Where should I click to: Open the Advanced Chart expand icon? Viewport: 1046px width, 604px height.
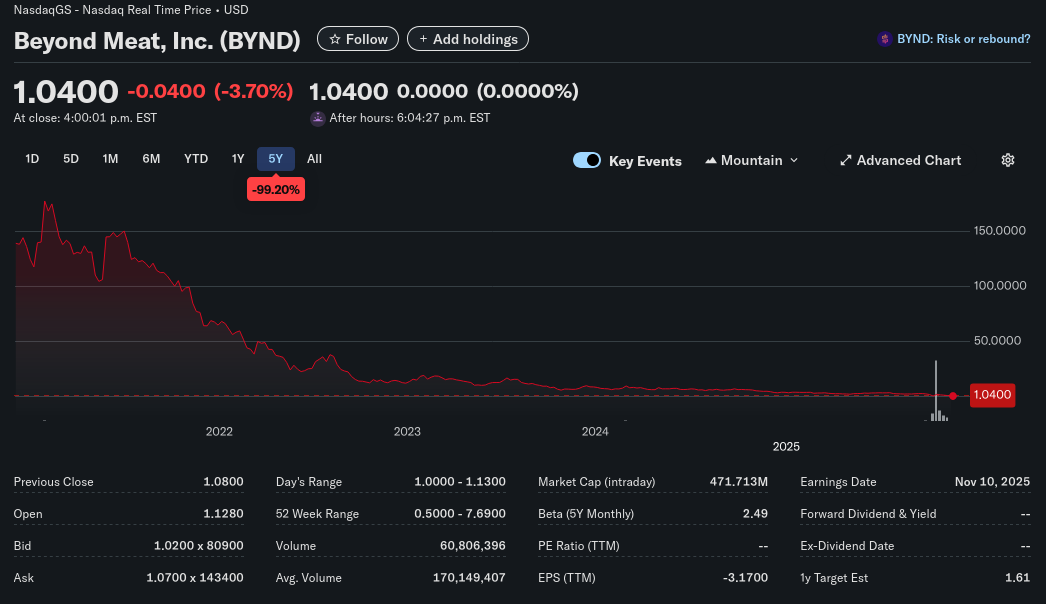845,160
